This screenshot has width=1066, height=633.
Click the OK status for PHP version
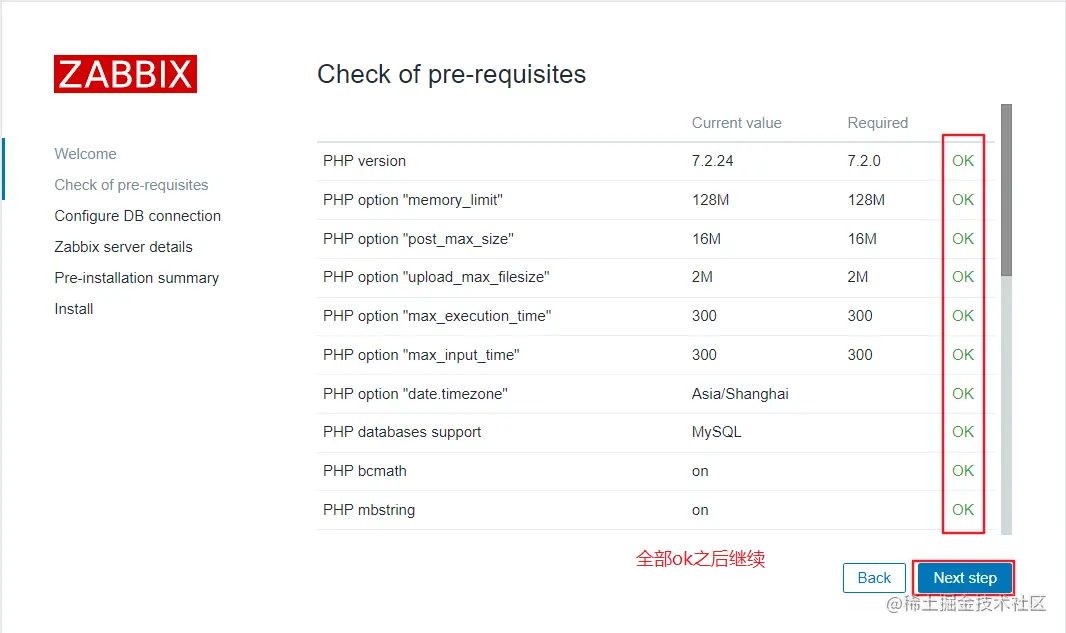[963, 161]
